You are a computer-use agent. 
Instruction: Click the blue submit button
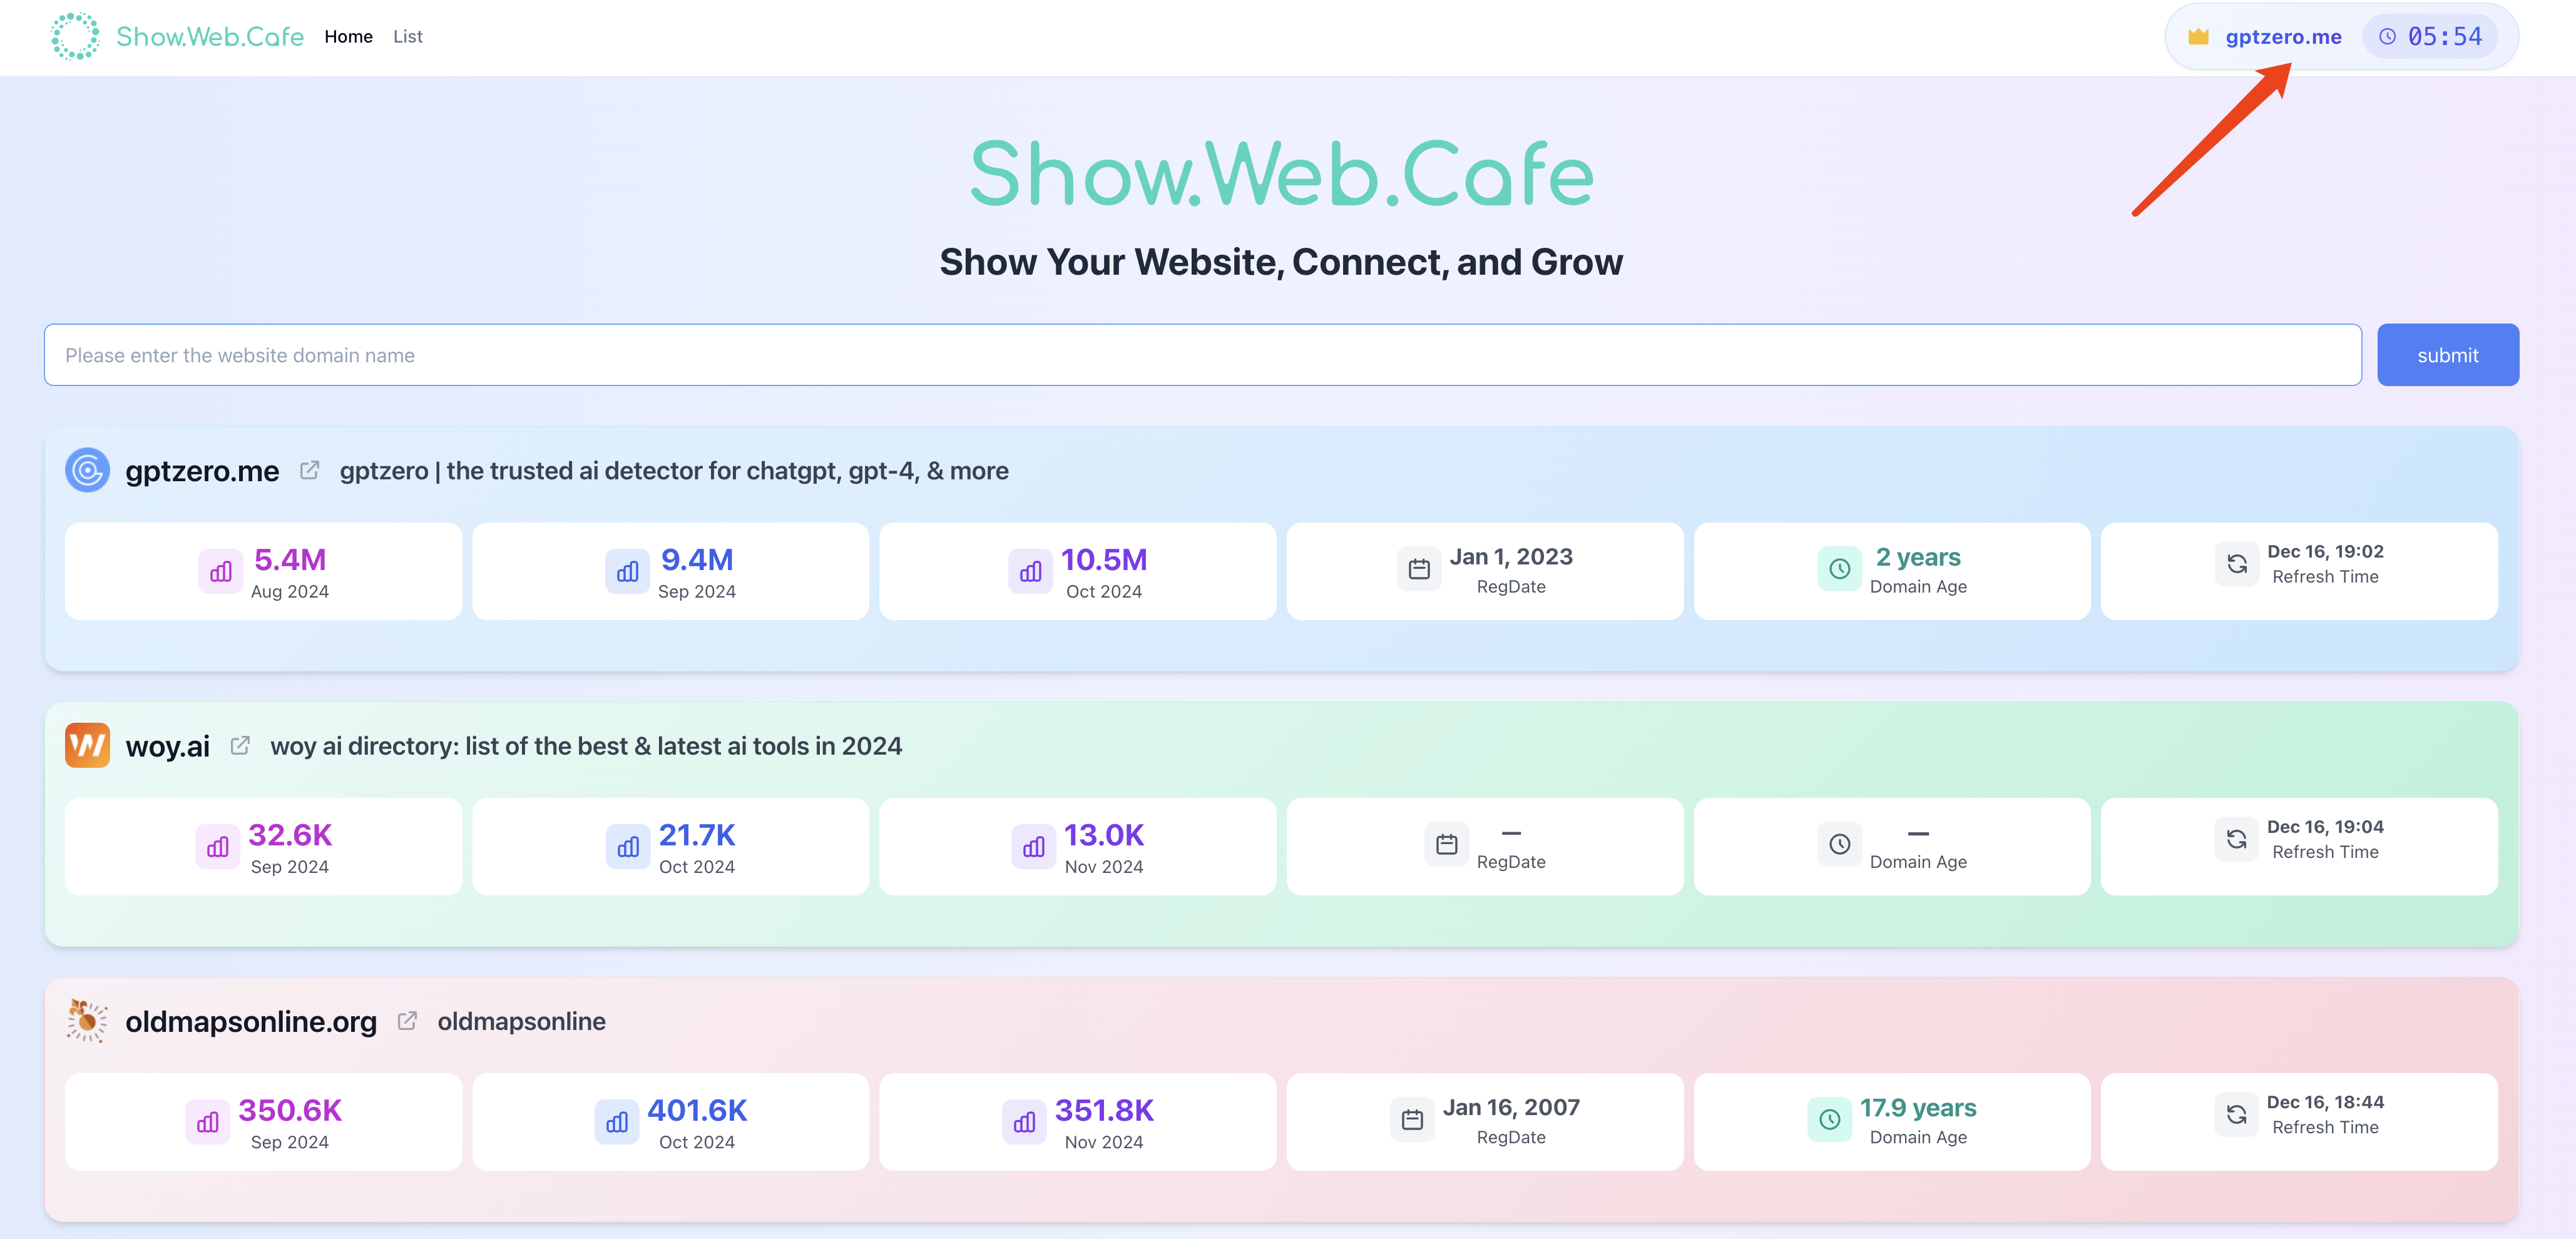pos(2447,355)
